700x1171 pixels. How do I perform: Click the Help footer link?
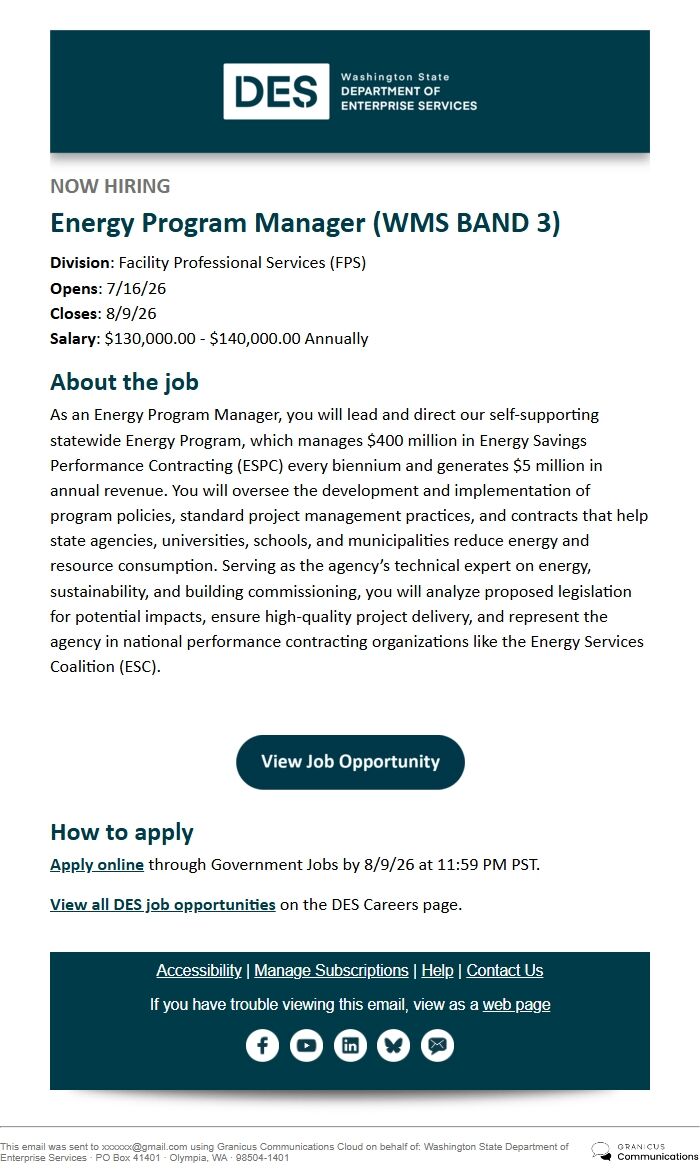click(x=437, y=970)
